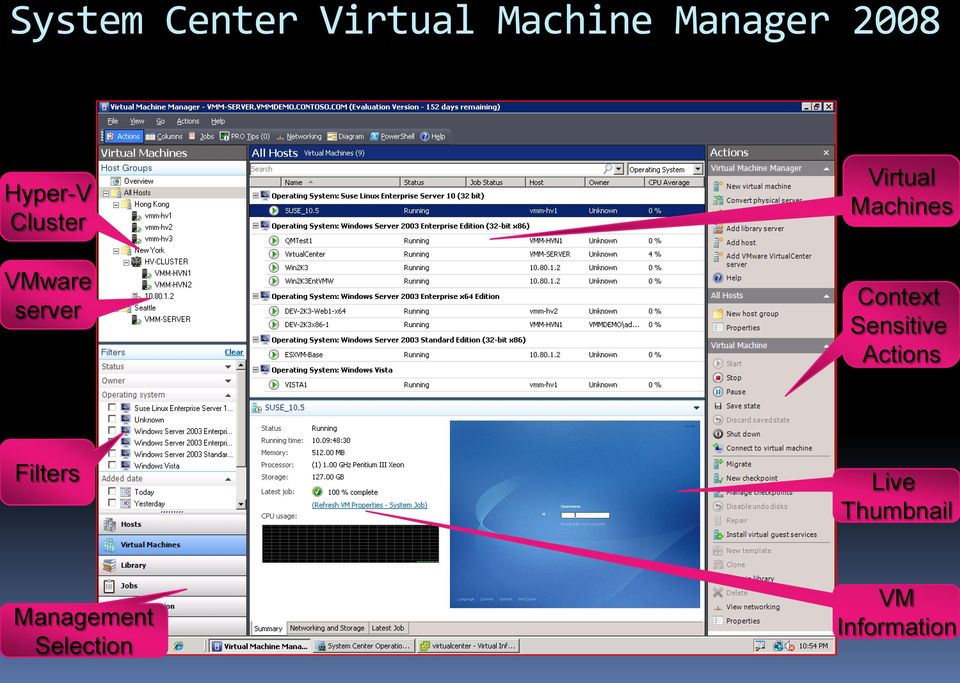Stop the selected virtual machine
960x683 pixels.
pyautogui.click(x=728, y=378)
